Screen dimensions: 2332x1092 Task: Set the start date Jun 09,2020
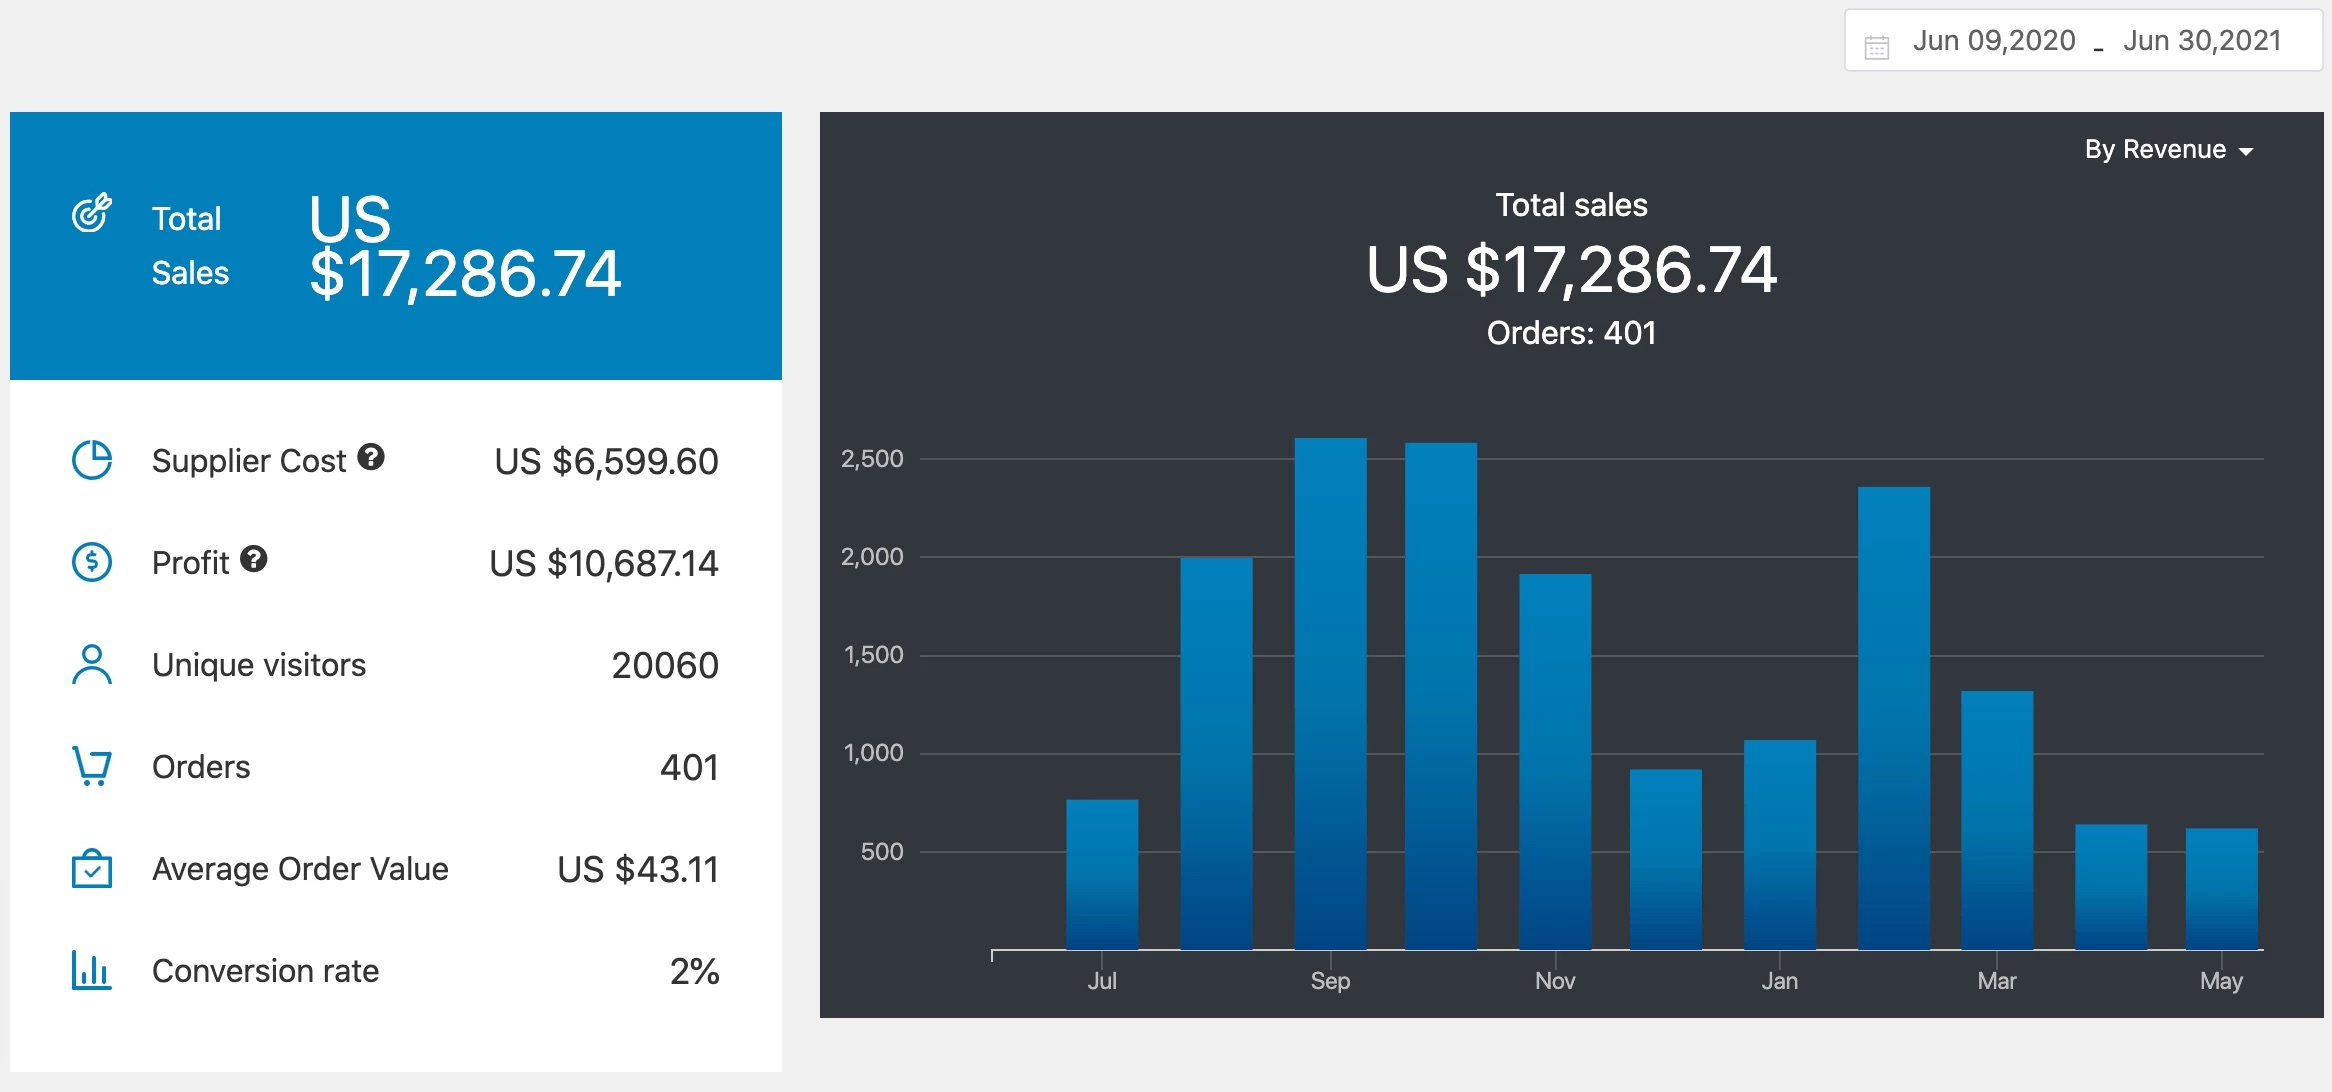click(x=1994, y=40)
